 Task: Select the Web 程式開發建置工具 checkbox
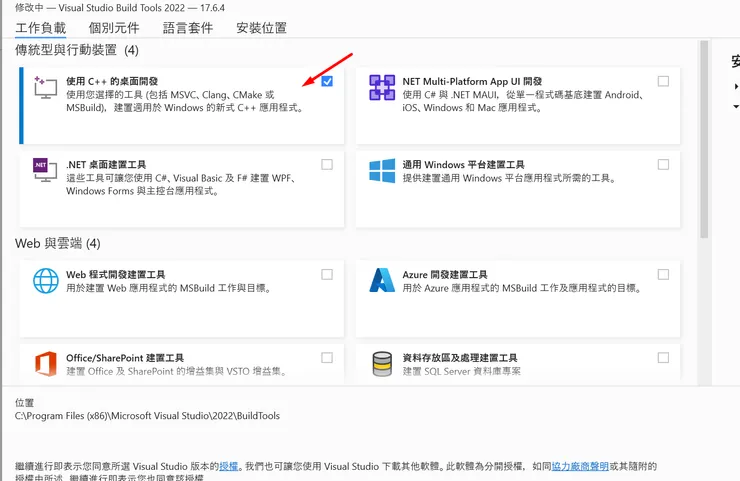tap(327, 274)
